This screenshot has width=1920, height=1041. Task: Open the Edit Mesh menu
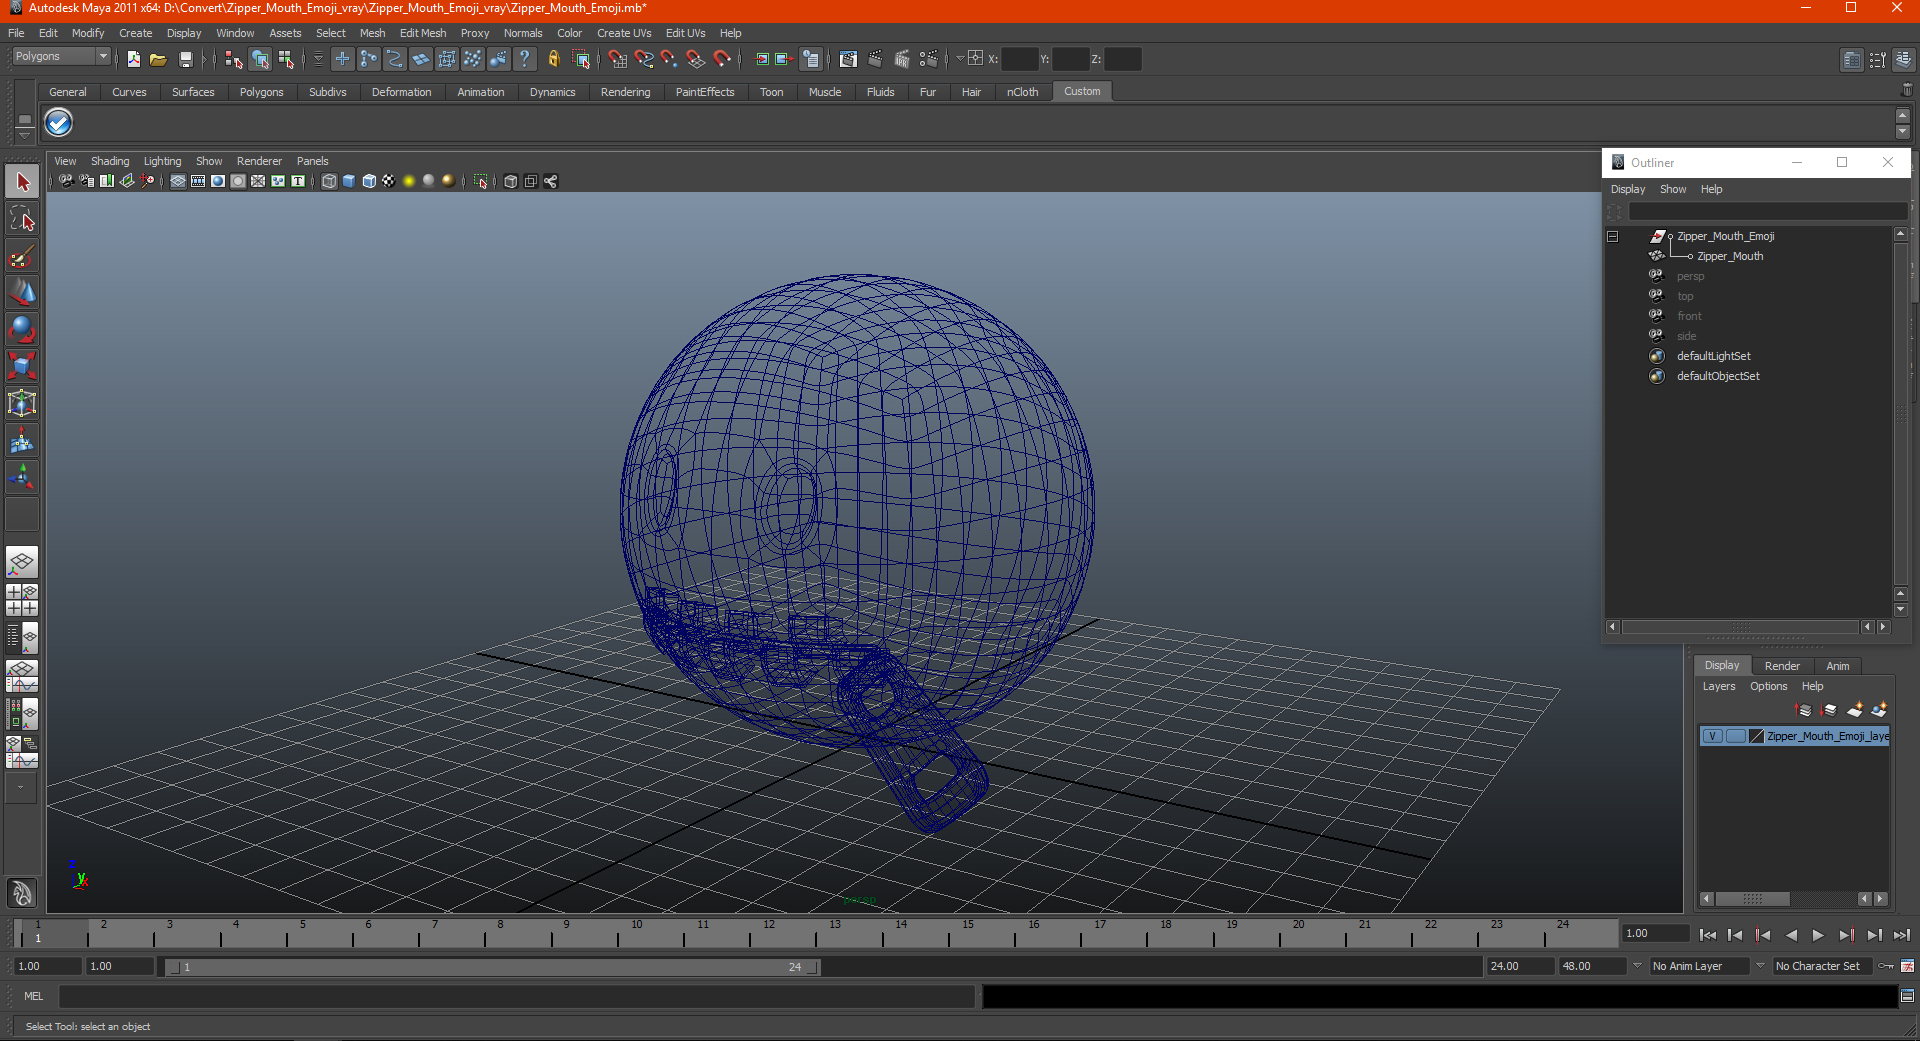tap(423, 33)
